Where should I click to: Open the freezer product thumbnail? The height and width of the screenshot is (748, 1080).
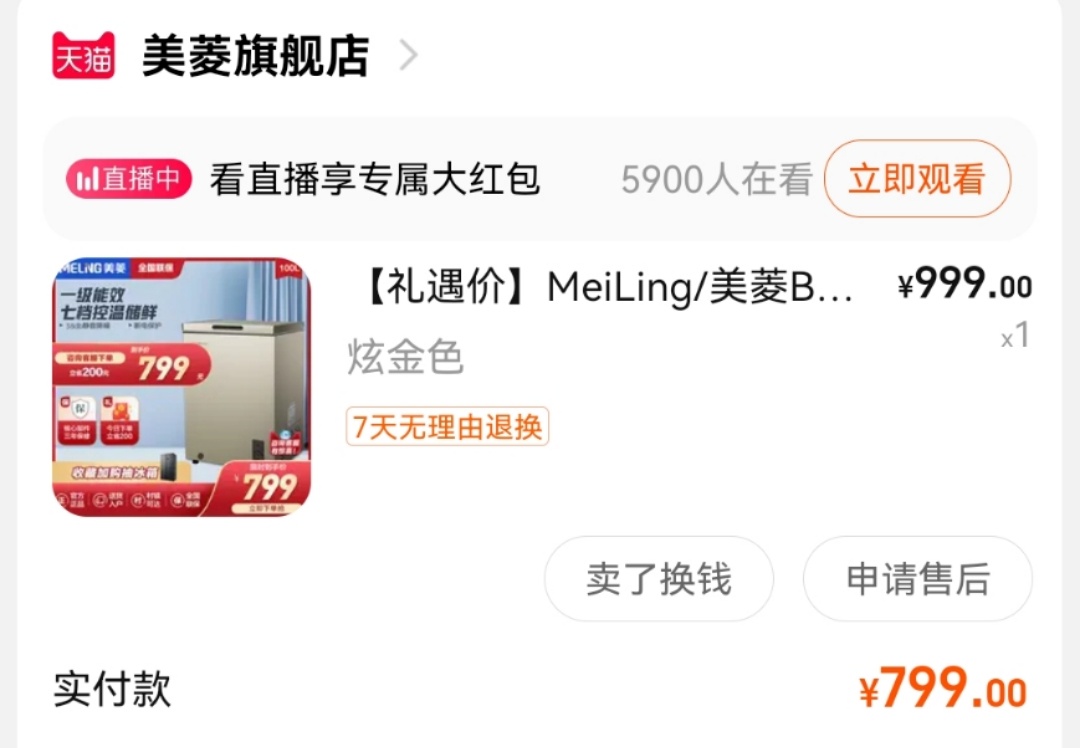182,386
